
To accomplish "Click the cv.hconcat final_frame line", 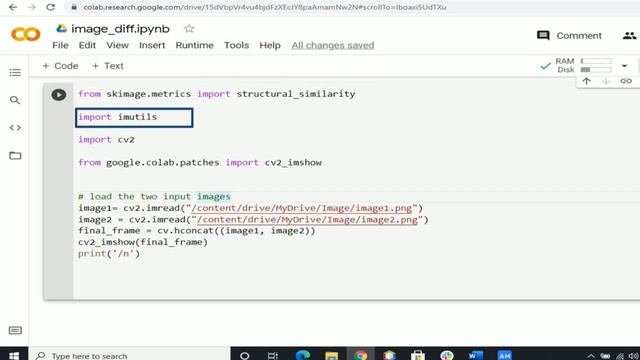I will pos(197,231).
